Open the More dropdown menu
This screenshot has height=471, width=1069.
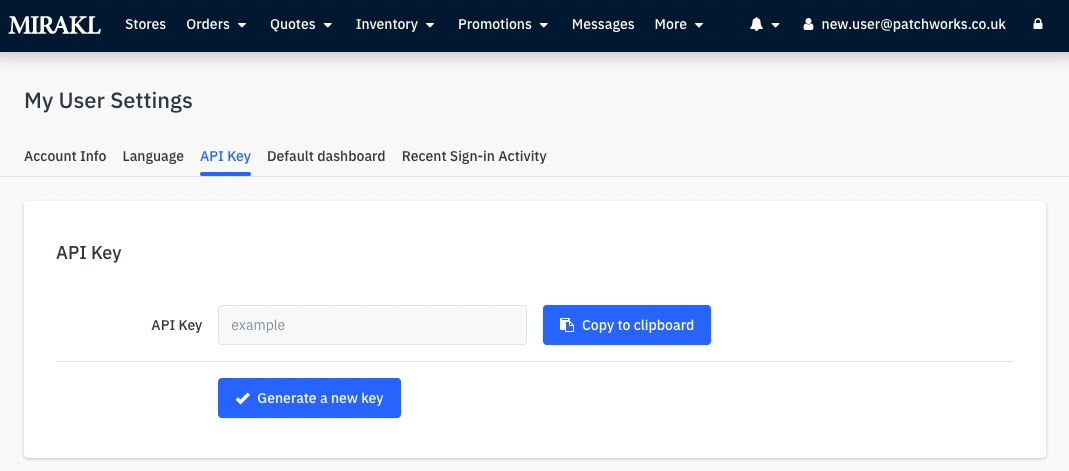(x=679, y=24)
